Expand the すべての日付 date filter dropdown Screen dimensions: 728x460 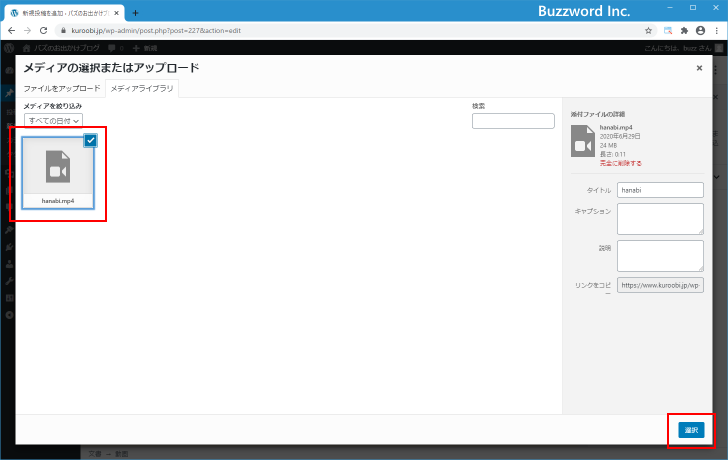click(x=53, y=120)
